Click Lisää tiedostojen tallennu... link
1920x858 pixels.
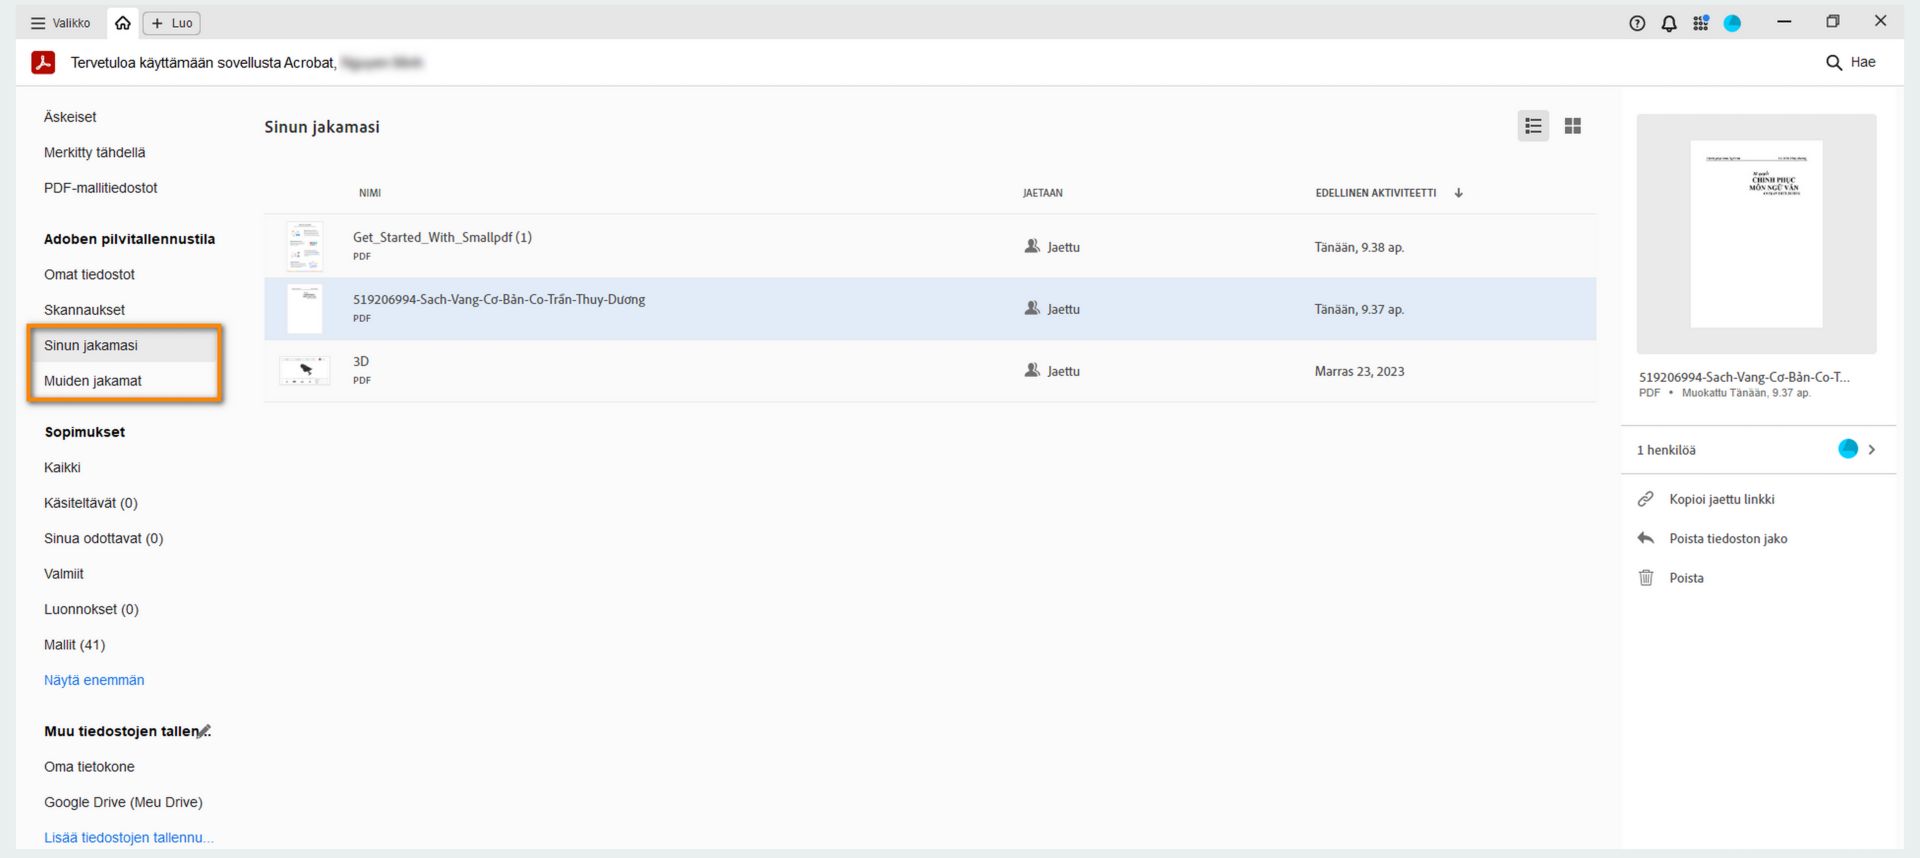129,838
